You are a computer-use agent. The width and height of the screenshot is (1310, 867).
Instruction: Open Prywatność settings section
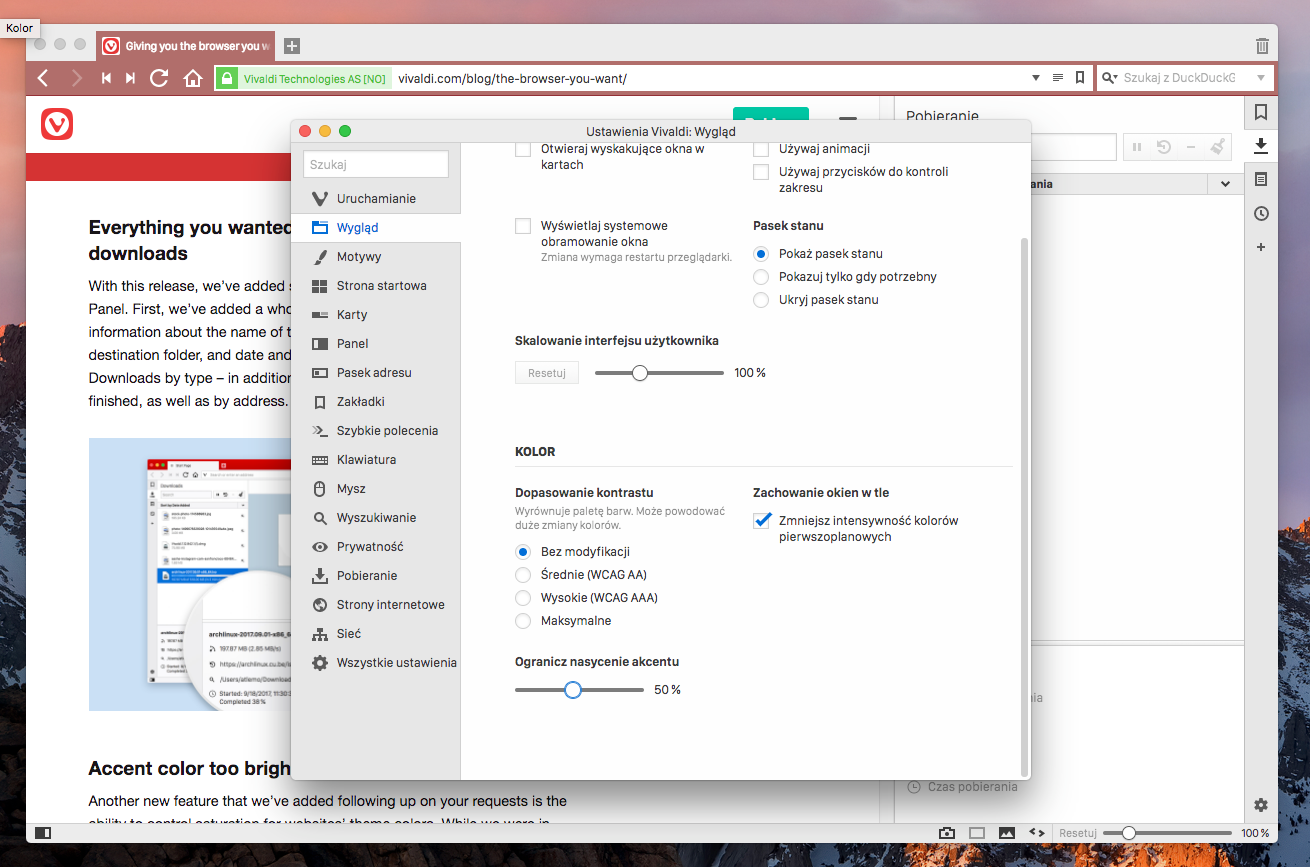376,547
